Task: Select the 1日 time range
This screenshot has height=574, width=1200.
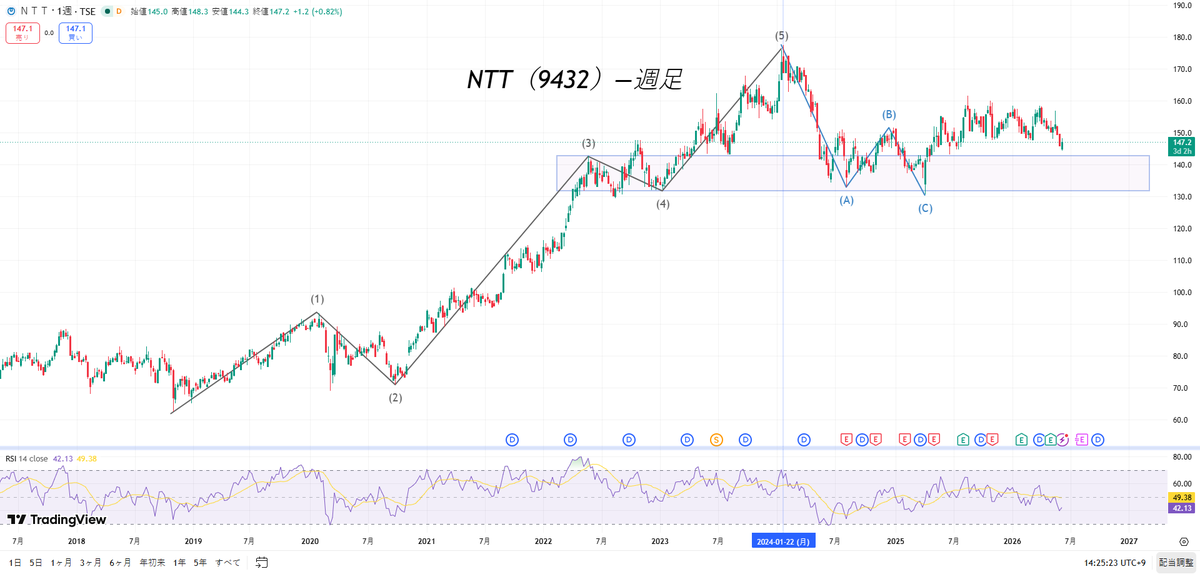Action: [x=15, y=562]
